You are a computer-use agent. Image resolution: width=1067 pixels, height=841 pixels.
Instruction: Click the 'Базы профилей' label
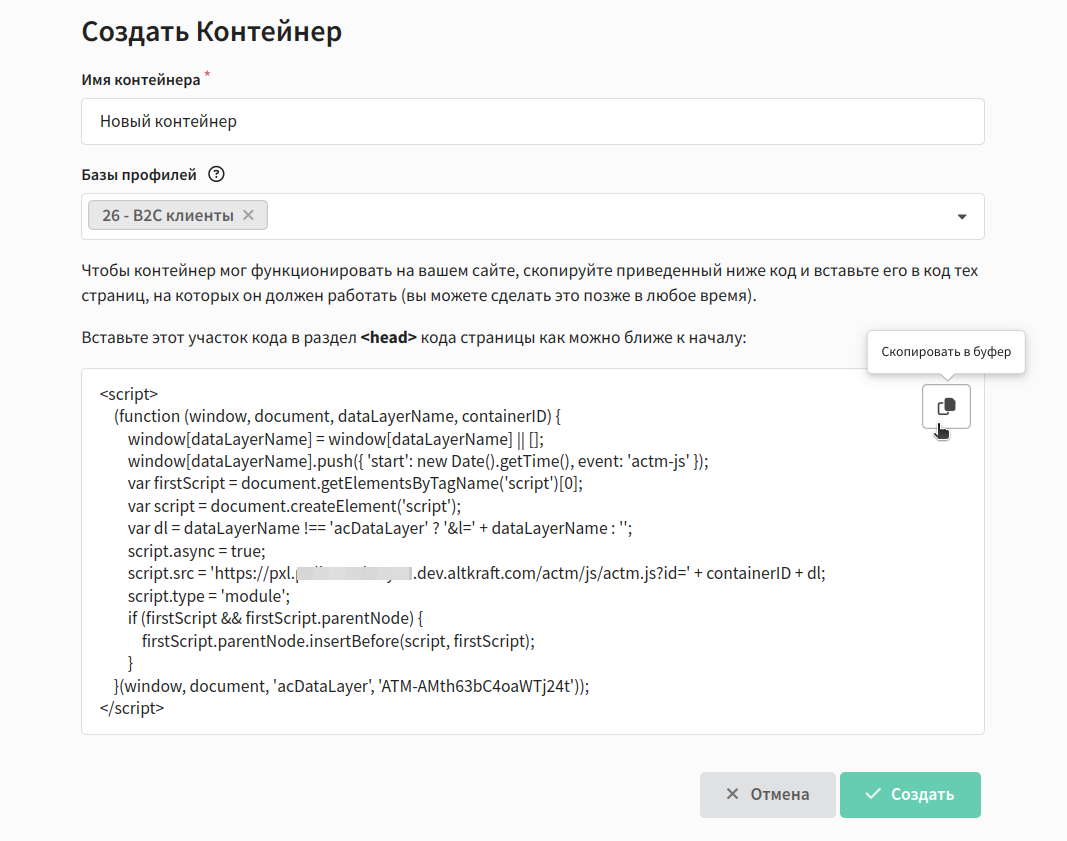(139, 175)
